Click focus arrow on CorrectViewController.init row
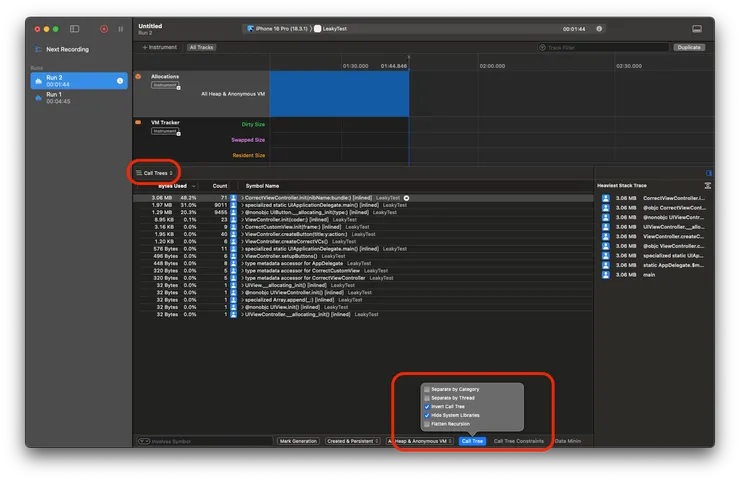 (x=406, y=198)
